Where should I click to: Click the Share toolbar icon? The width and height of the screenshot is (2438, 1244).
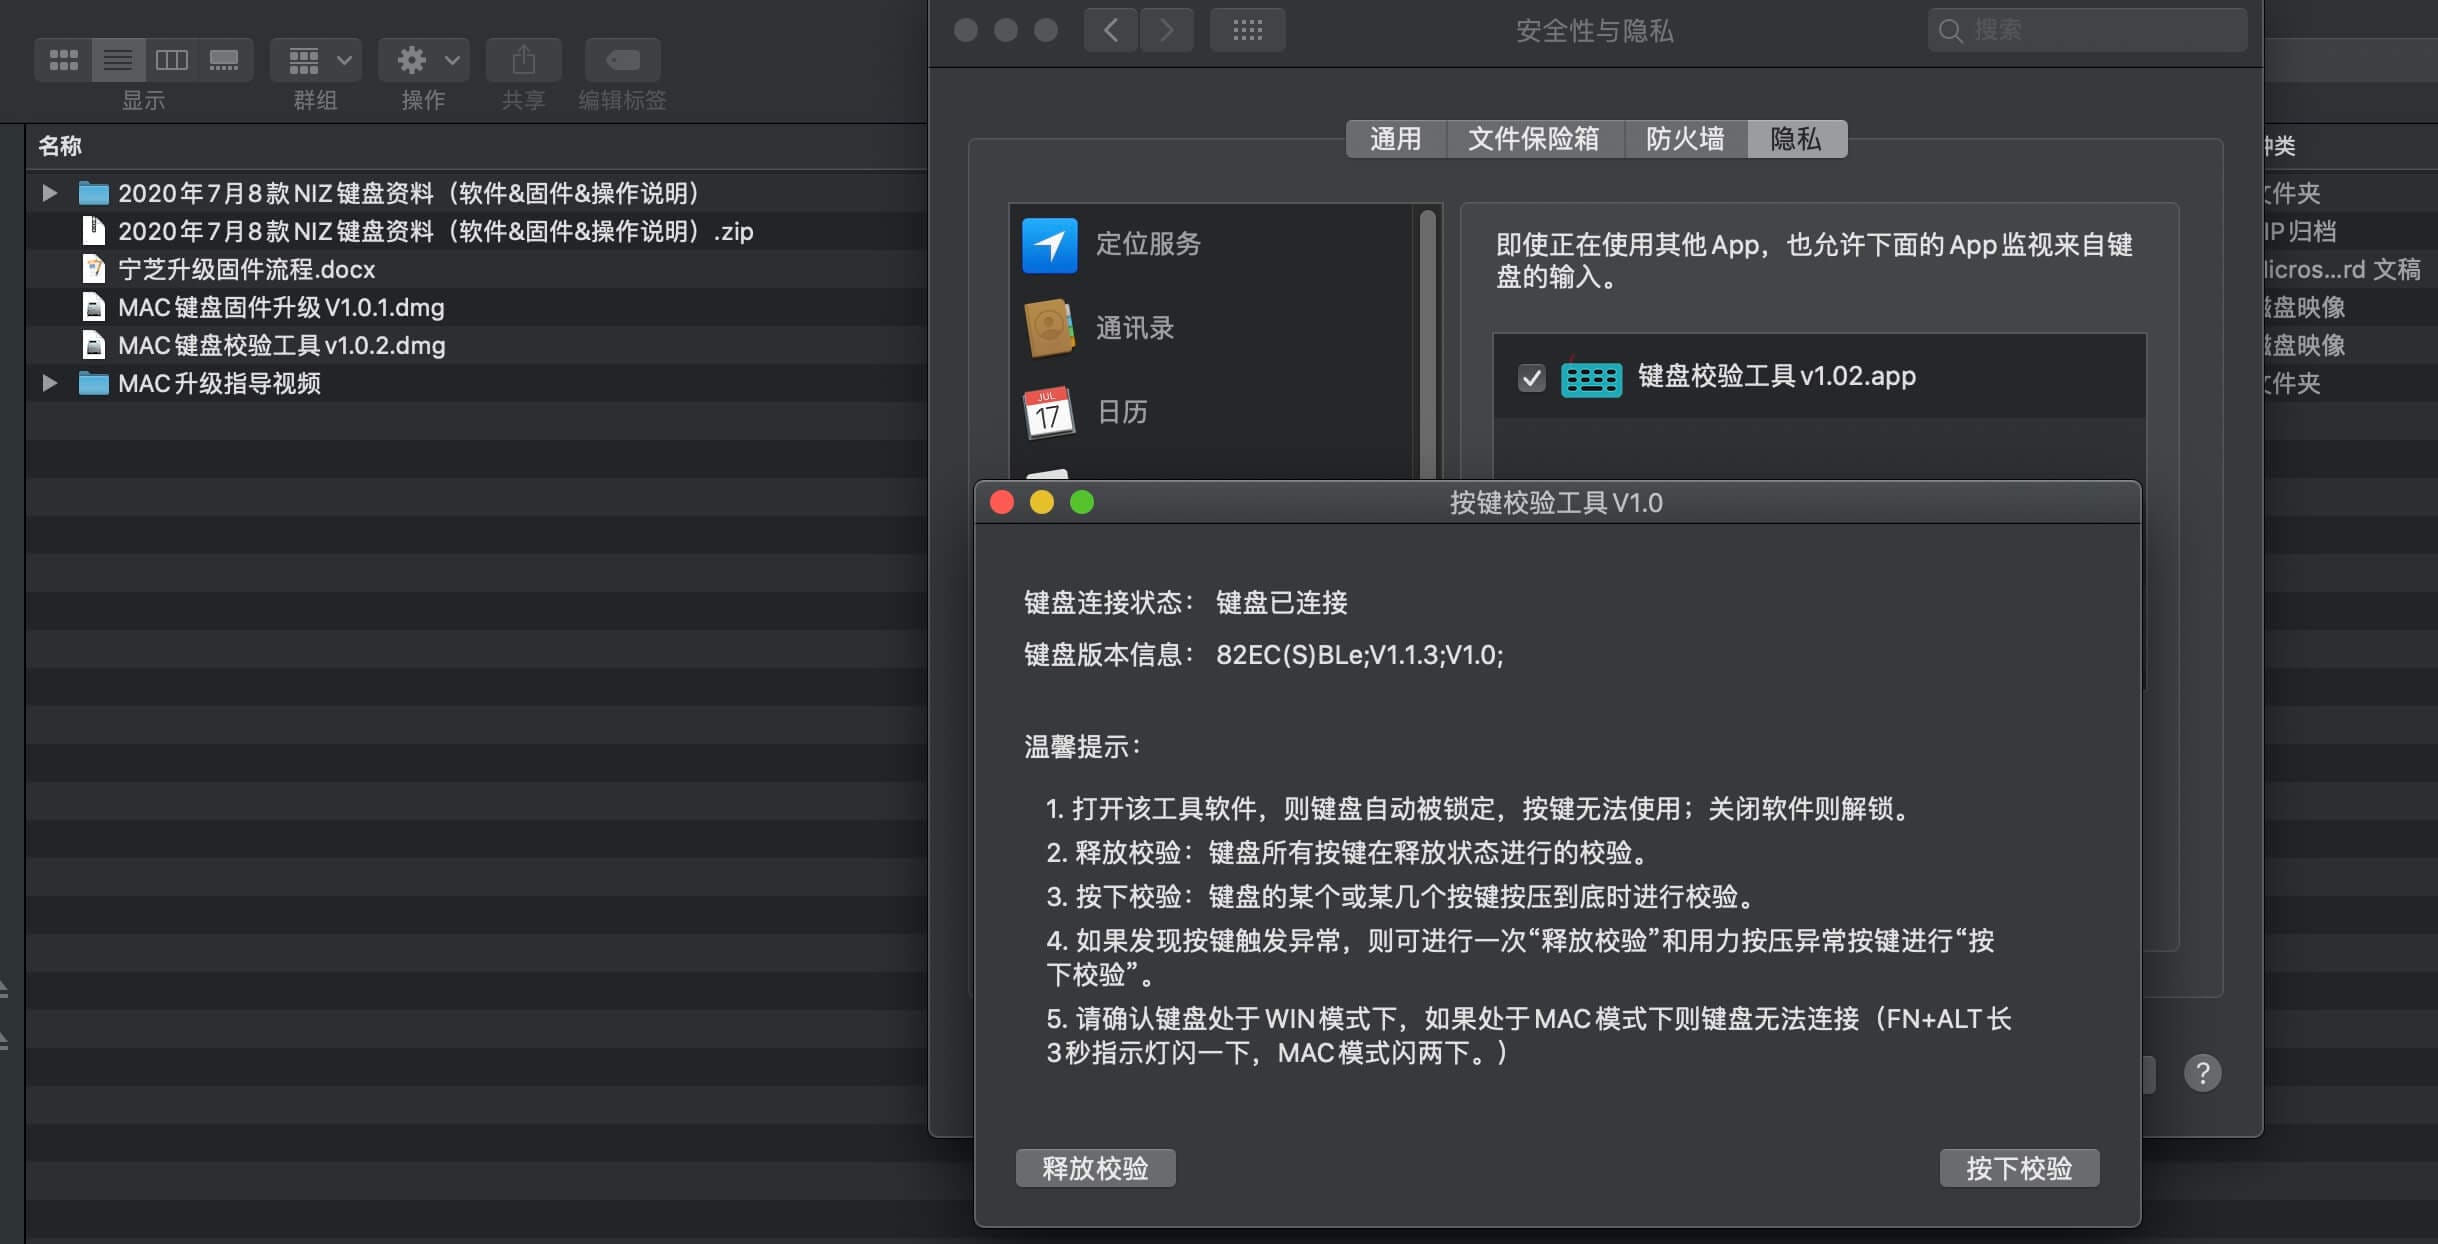click(523, 60)
